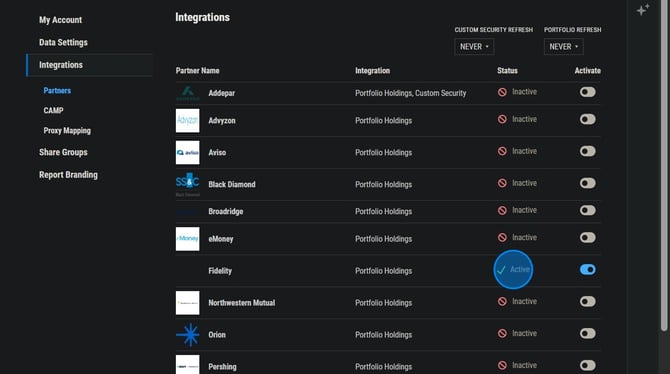Open the CAMP sub-item
The image size is (670, 374).
[x=53, y=111]
